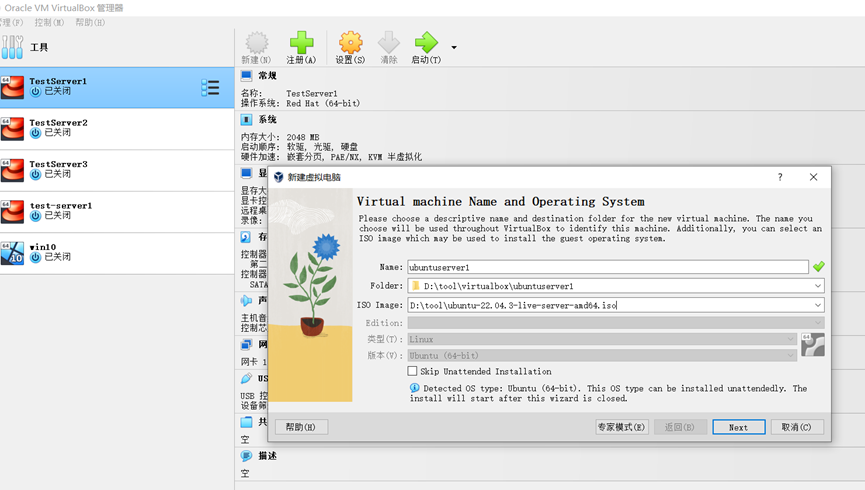Select the TestServer2 virtual machine
The height and width of the screenshot is (490, 865).
pos(117,129)
